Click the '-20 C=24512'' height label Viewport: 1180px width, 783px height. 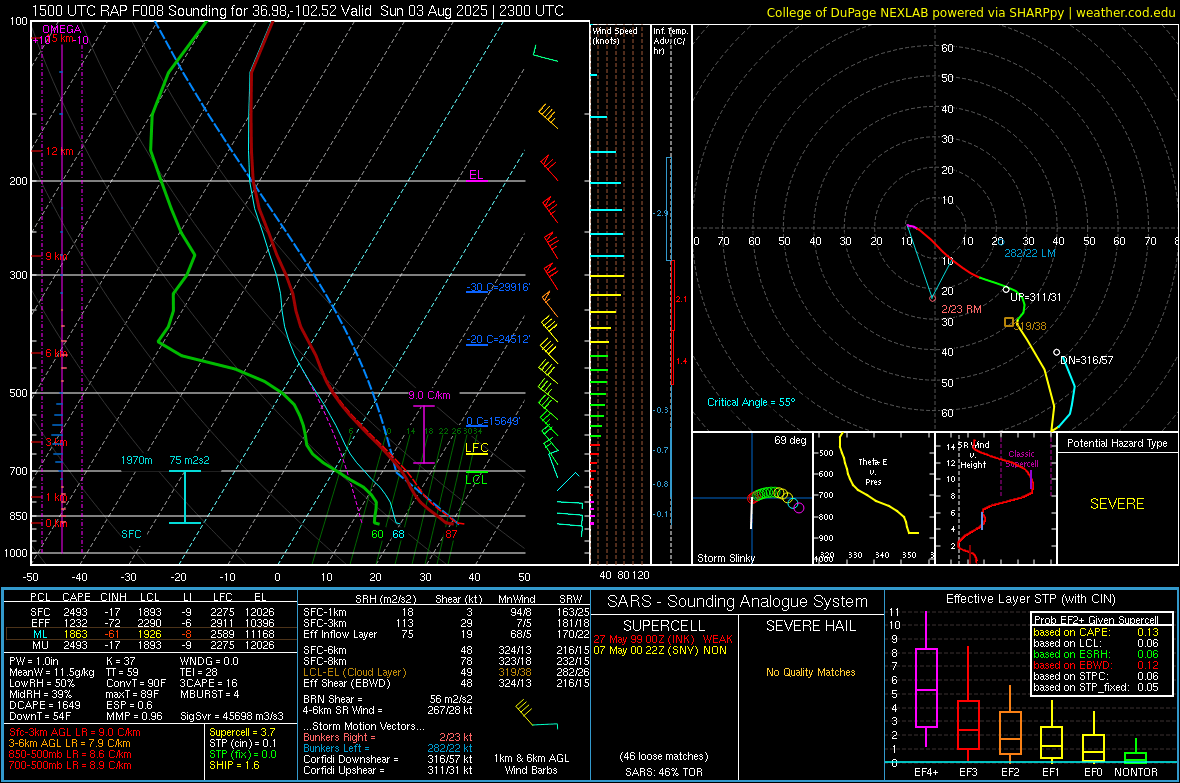point(498,339)
